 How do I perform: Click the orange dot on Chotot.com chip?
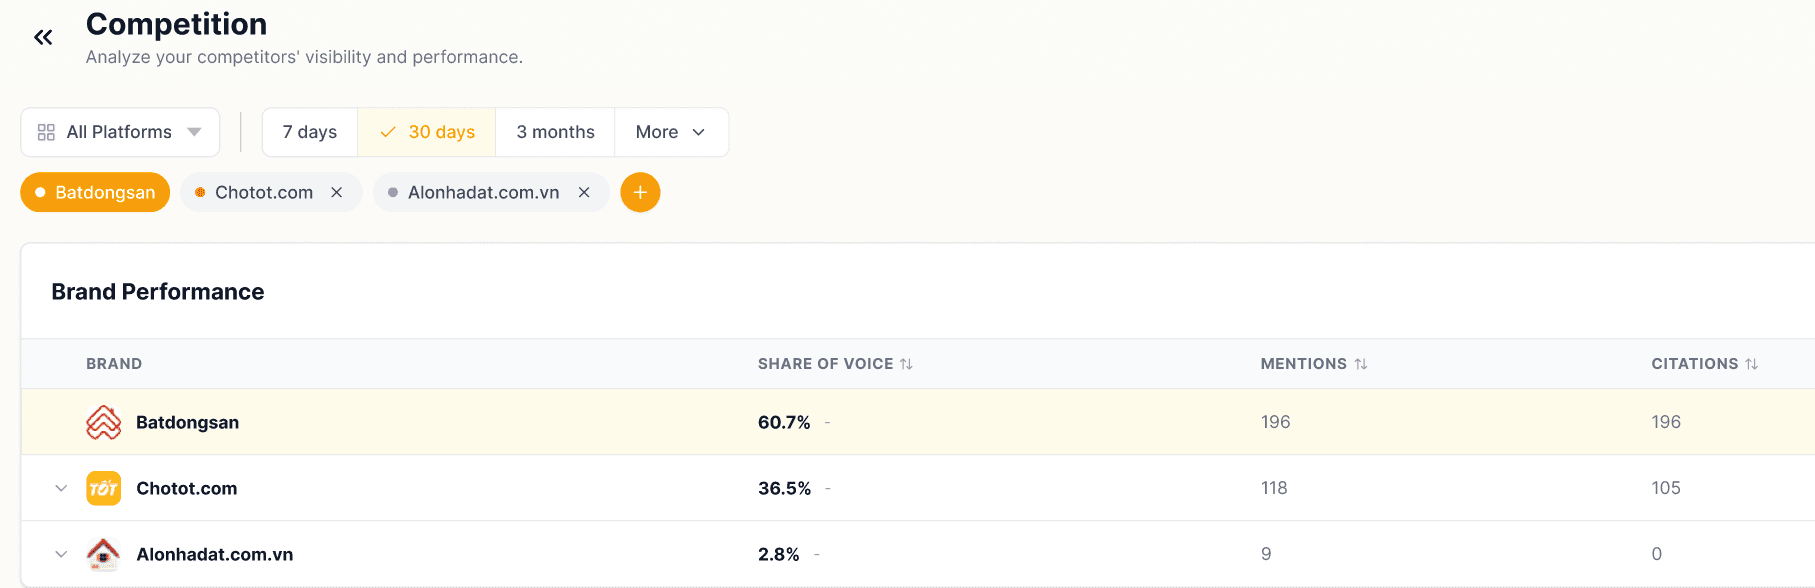[x=200, y=192]
